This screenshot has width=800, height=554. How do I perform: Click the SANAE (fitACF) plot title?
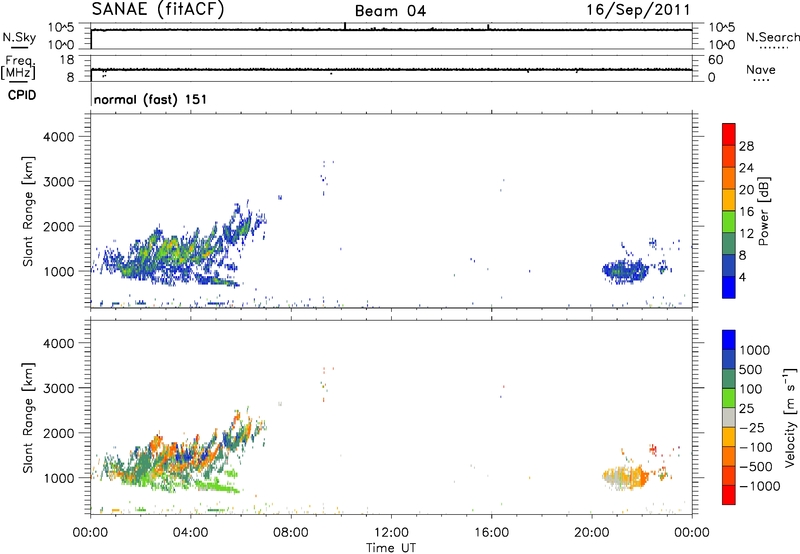click(158, 10)
